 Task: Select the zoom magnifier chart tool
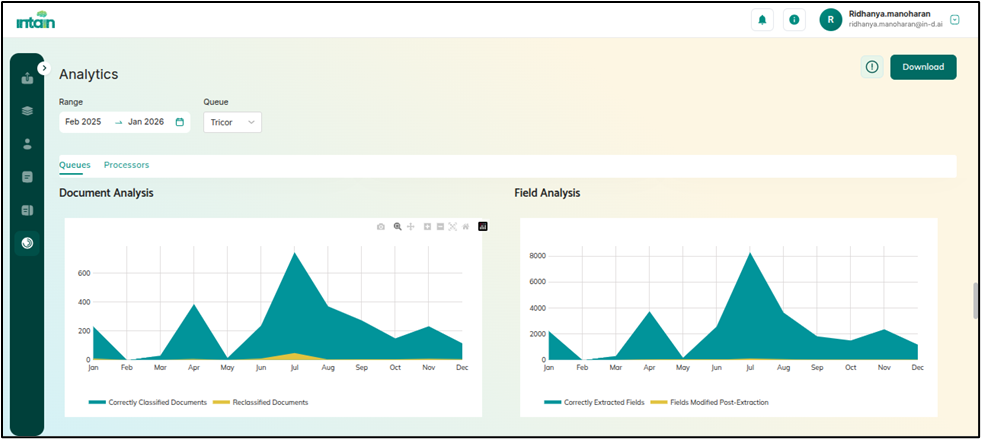[x=397, y=227]
